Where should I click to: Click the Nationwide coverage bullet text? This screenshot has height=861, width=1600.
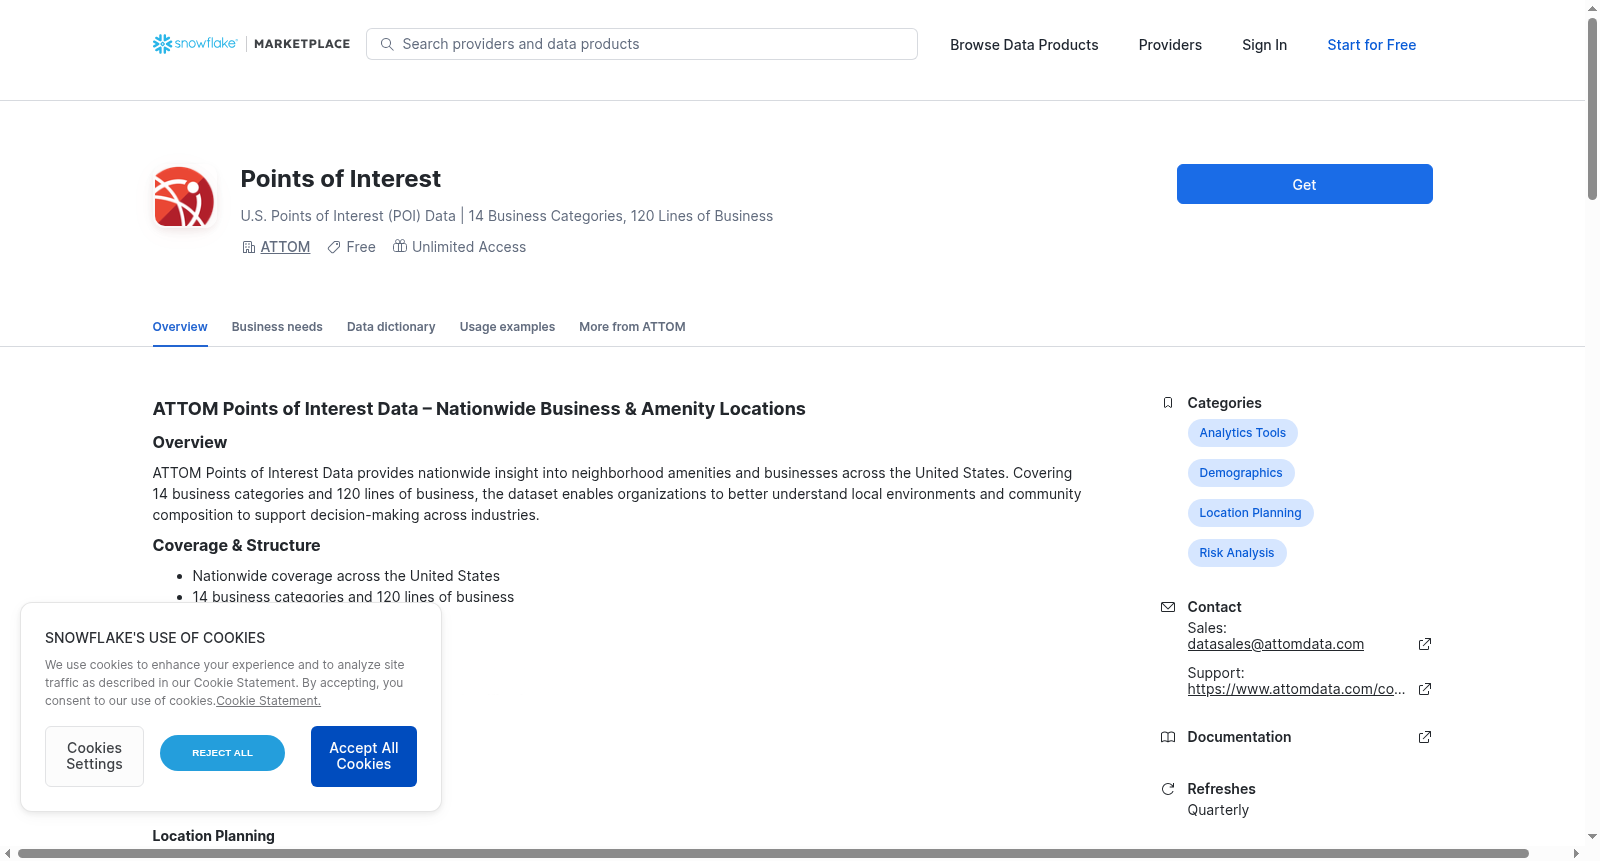[346, 576]
